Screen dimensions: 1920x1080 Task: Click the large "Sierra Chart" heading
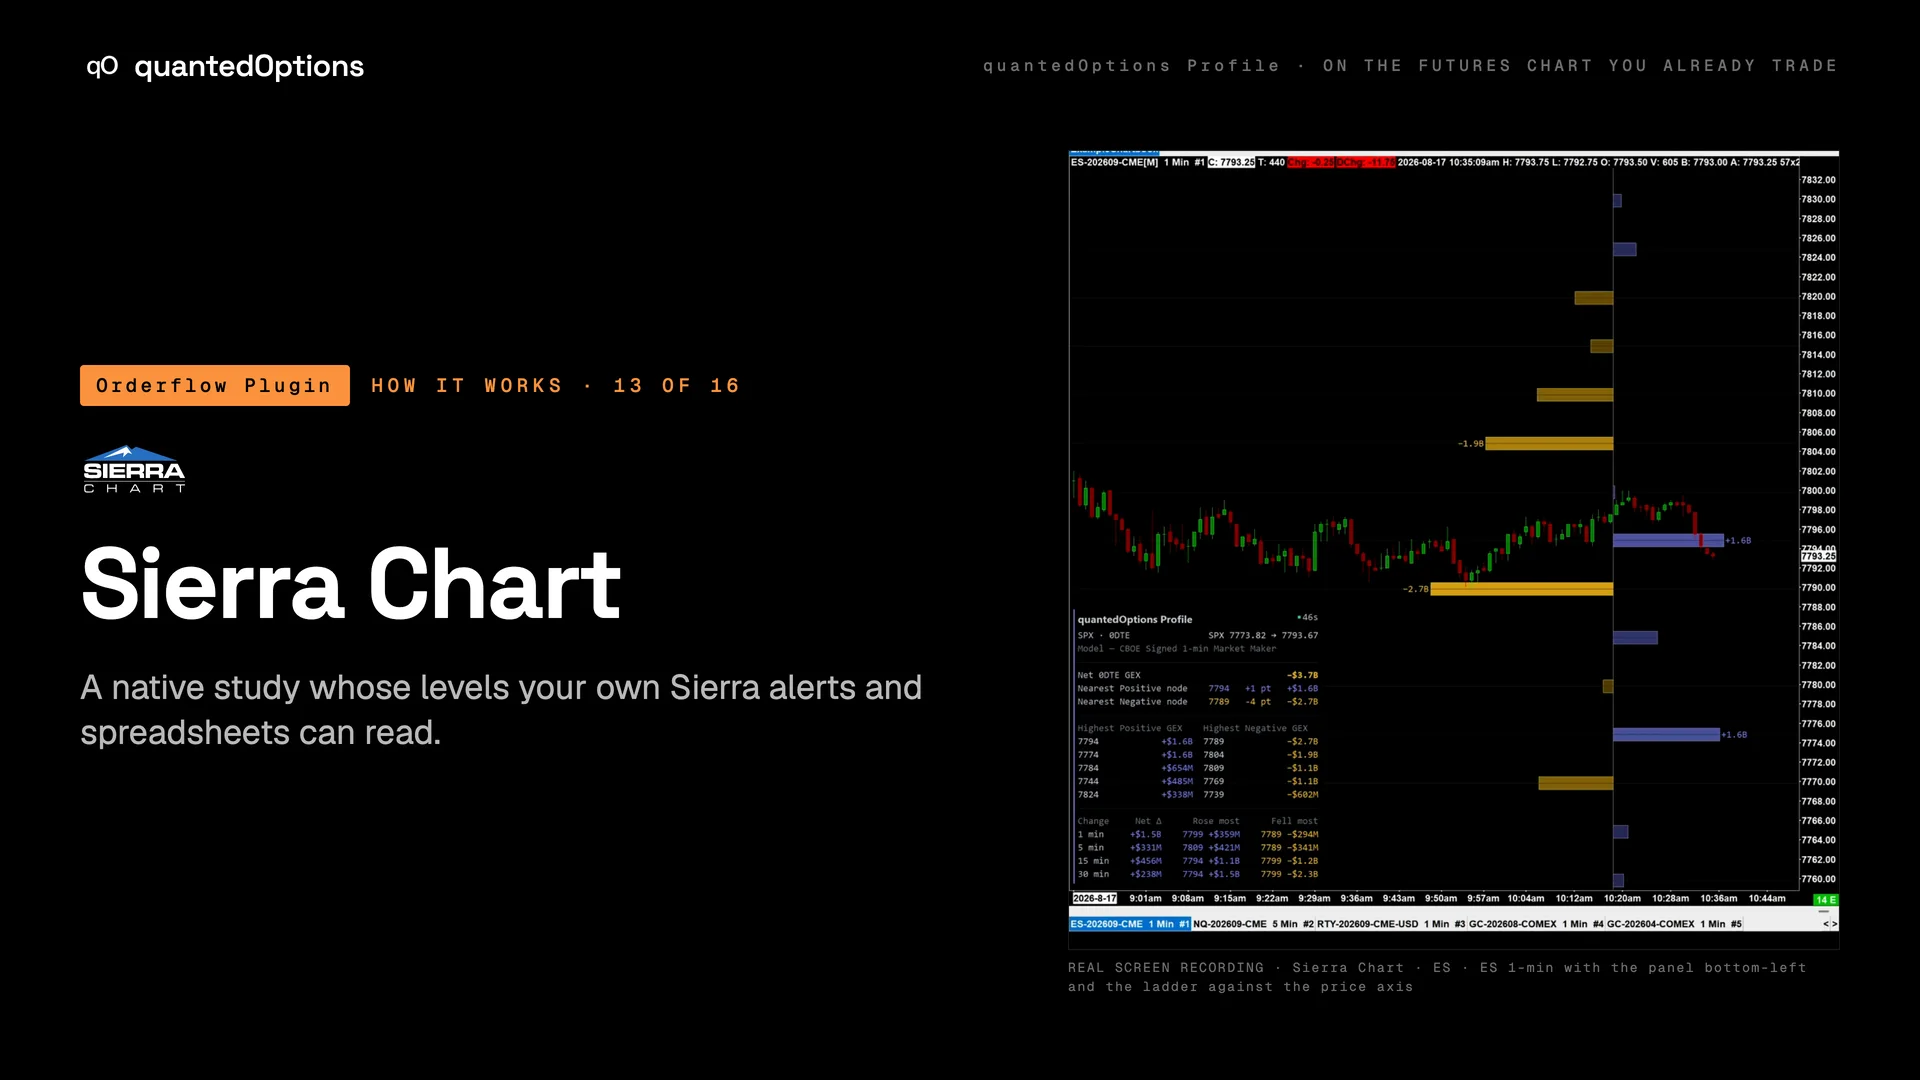point(351,584)
